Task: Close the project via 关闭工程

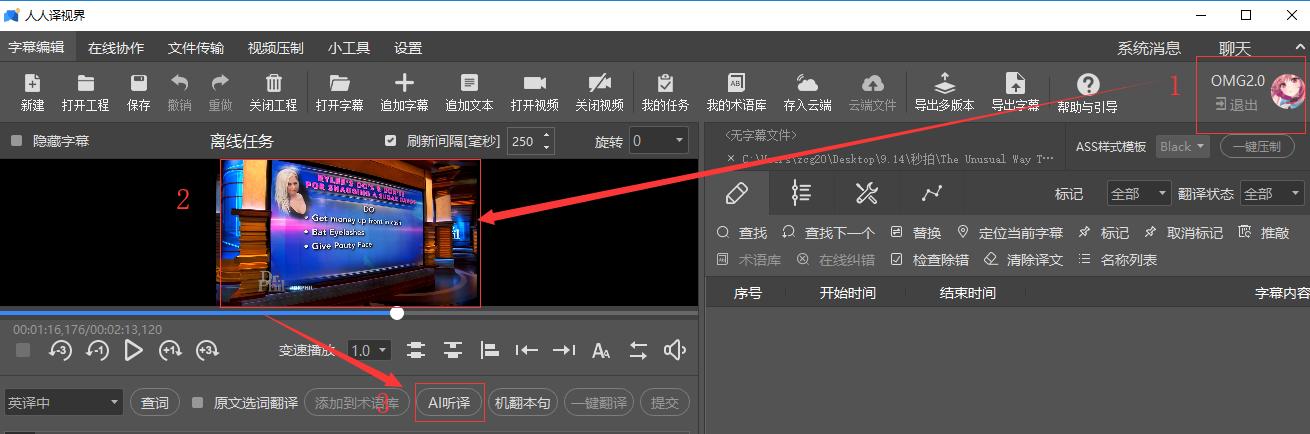Action: pyautogui.click(x=273, y=92)
